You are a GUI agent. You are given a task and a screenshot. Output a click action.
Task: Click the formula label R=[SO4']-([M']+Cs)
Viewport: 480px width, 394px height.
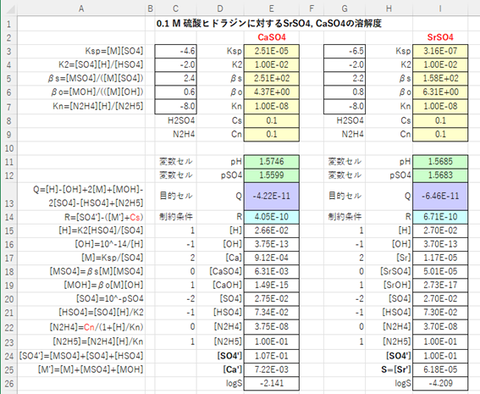pos(104,217)
